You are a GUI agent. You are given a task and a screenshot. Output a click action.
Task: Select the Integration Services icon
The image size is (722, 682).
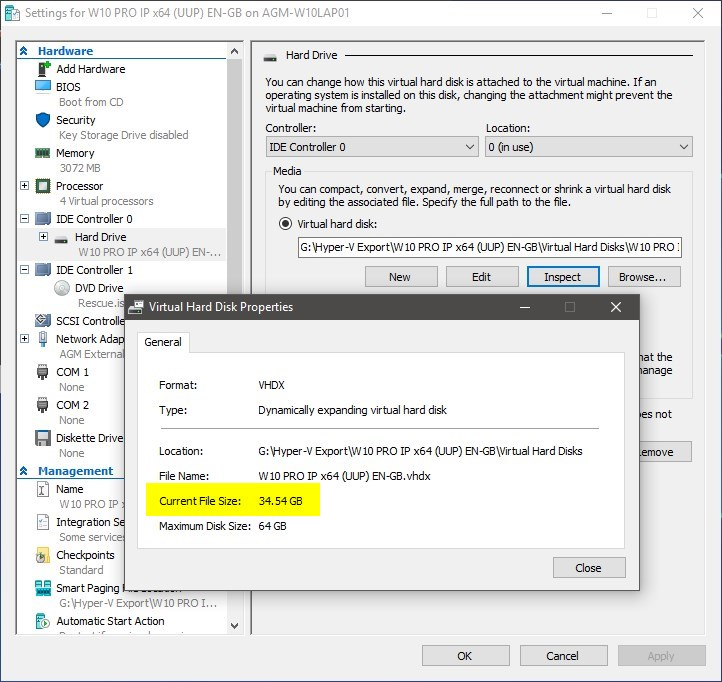click(42, 522)
